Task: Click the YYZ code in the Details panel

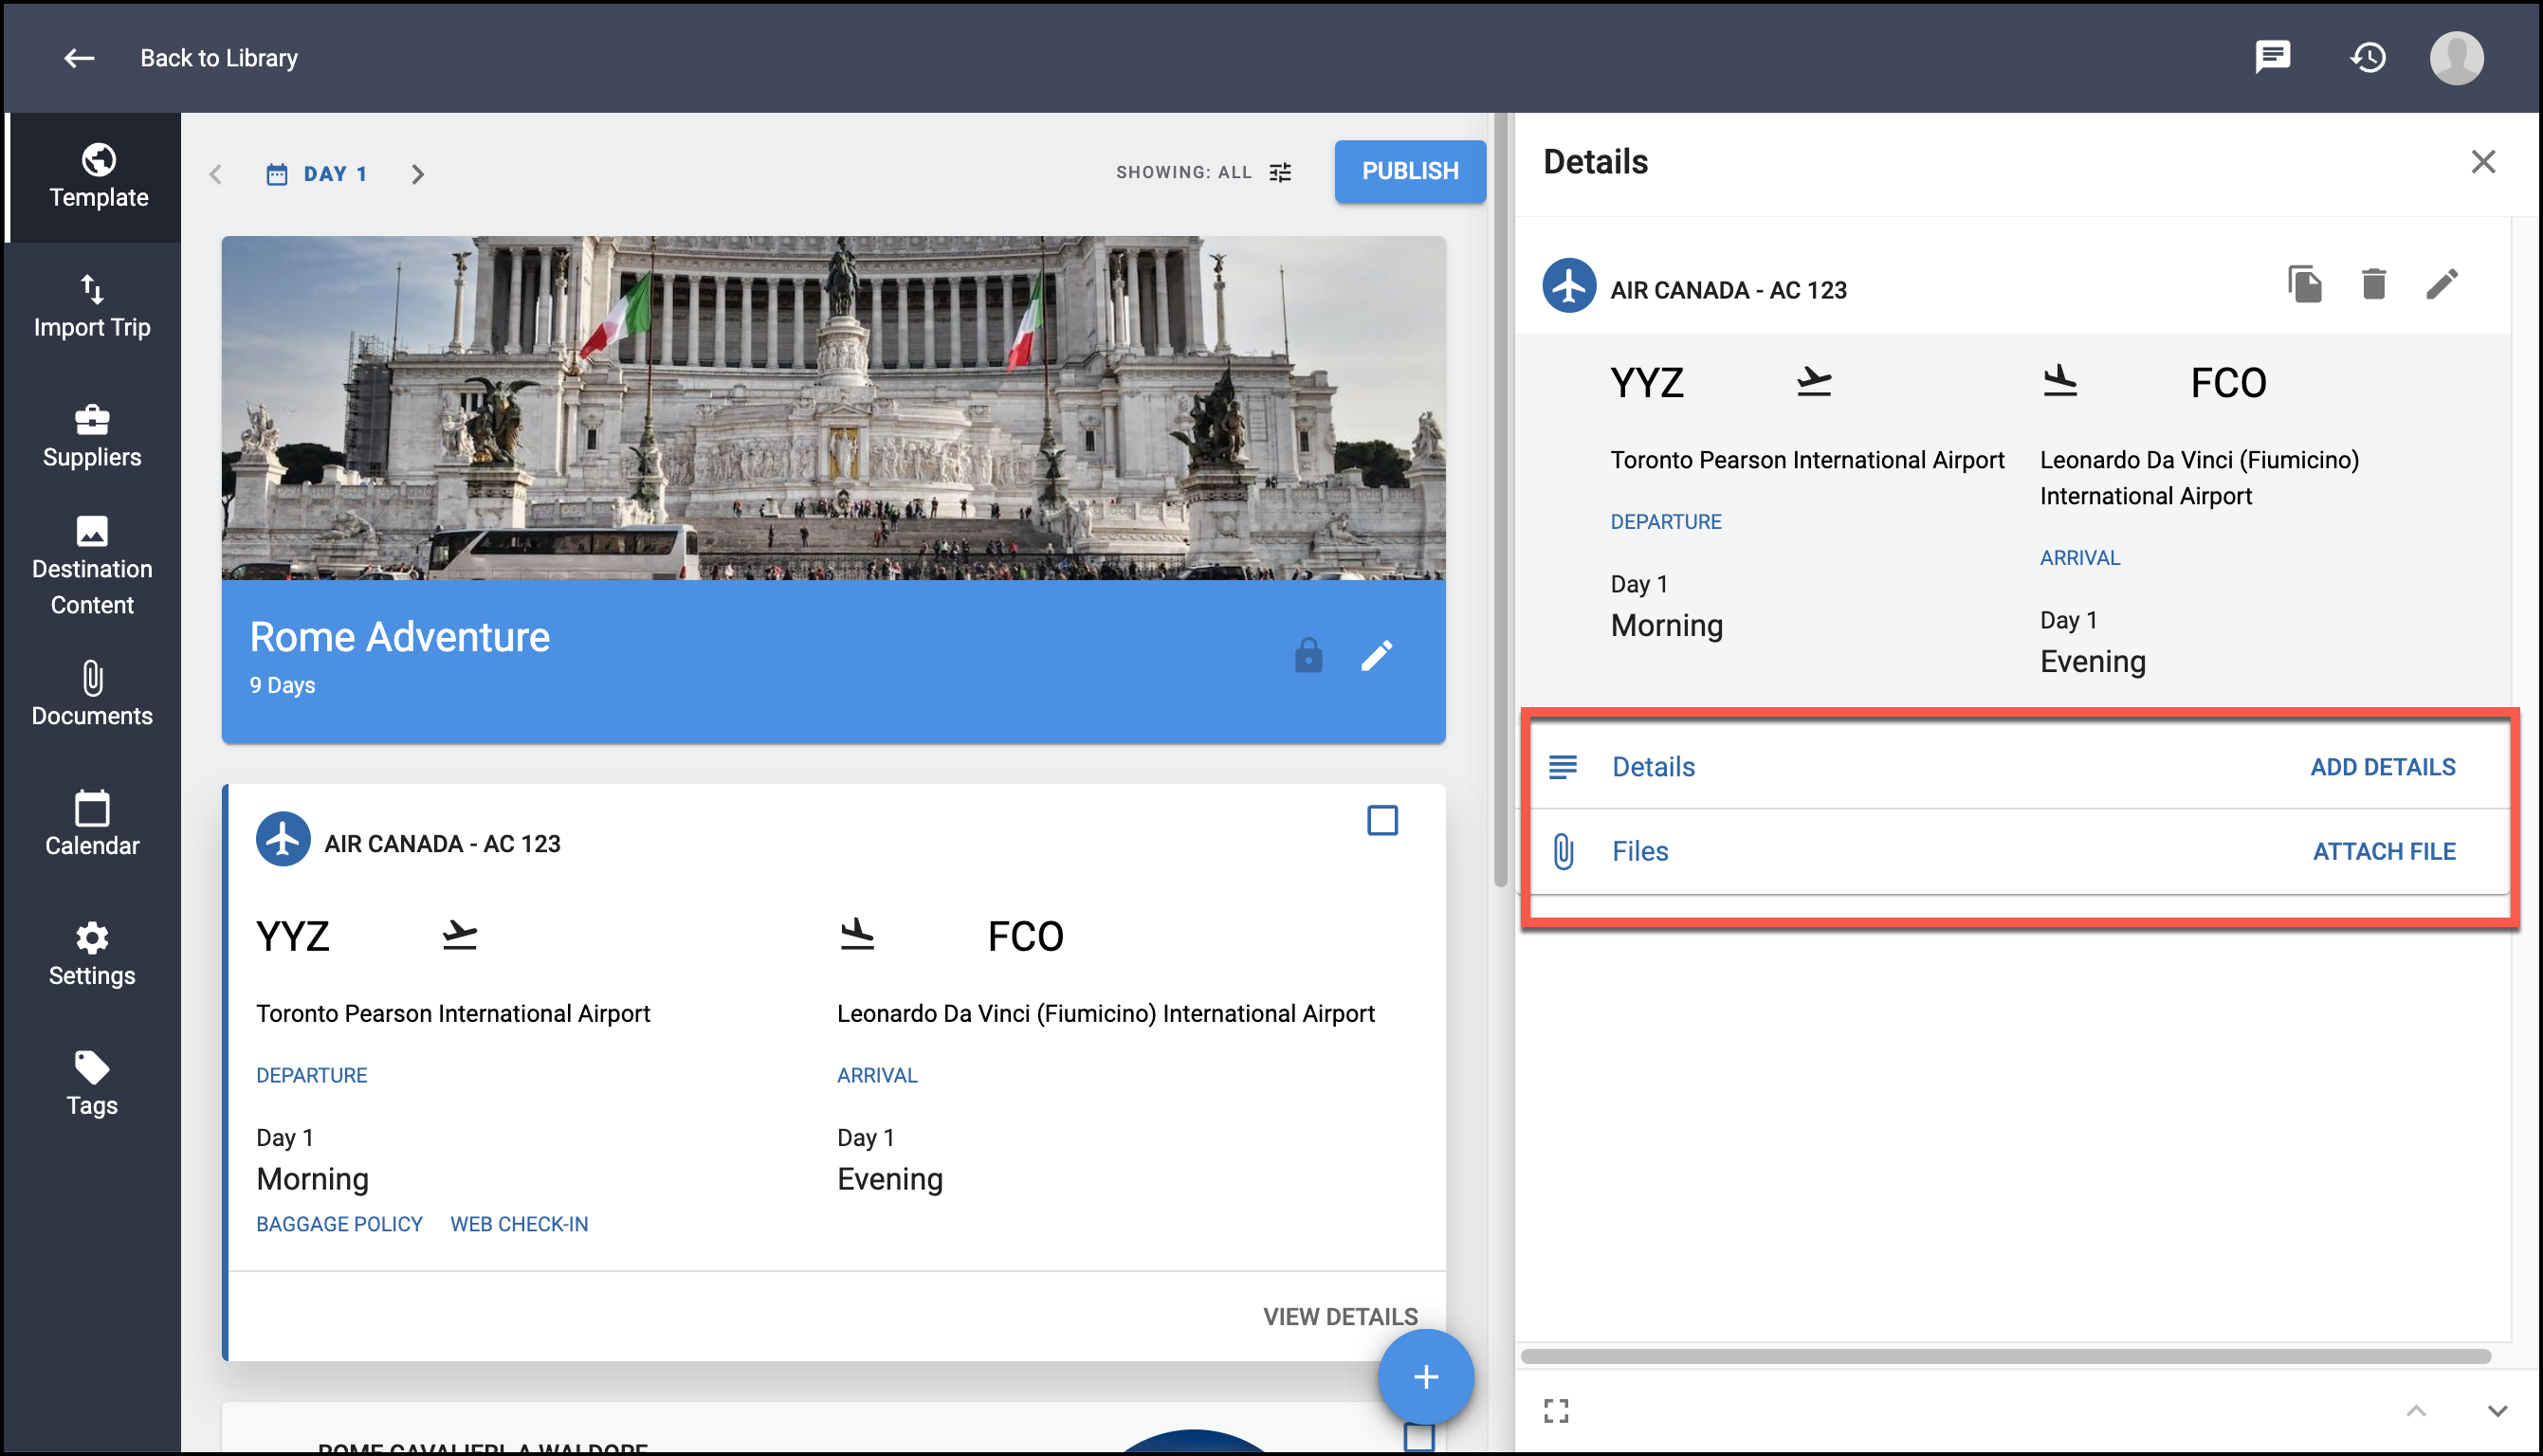Action: pyautogui.click(x=1647, y=383)
